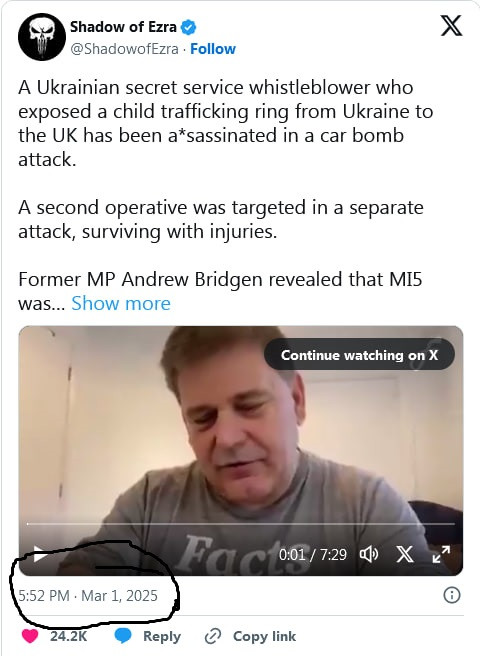Click the X logo in tweet header
This screenshot has height=656, width=480.
pyautogui.click(x=452, y=26)
